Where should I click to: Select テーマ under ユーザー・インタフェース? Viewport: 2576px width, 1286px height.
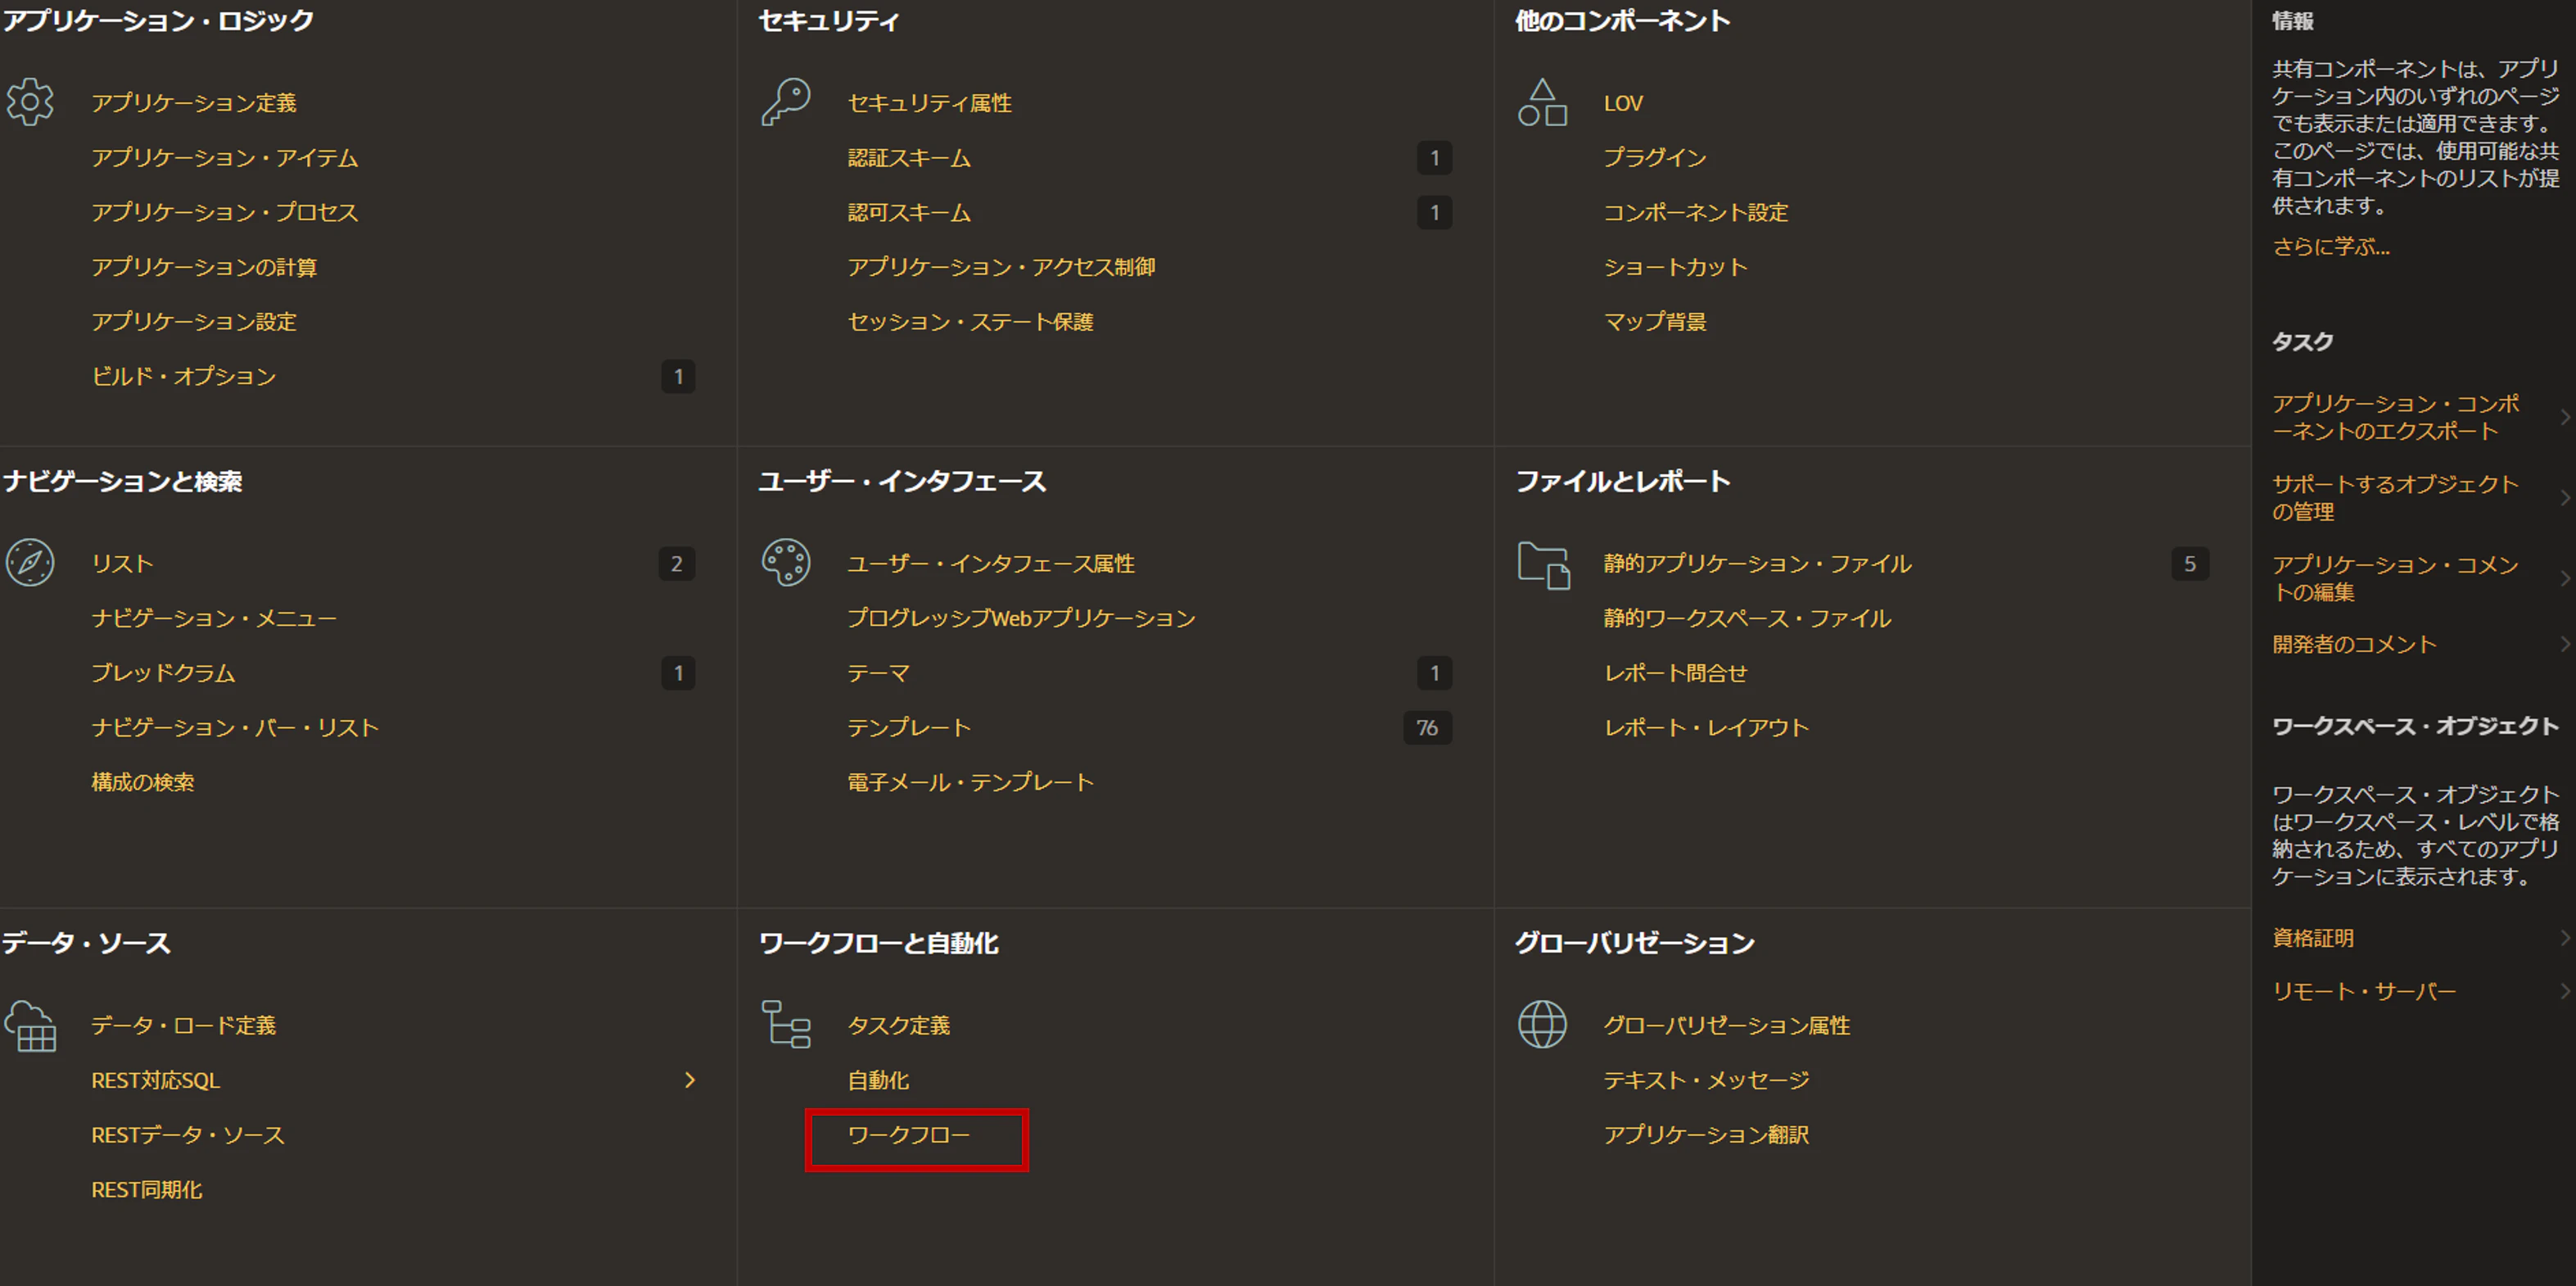click(877, 672)
